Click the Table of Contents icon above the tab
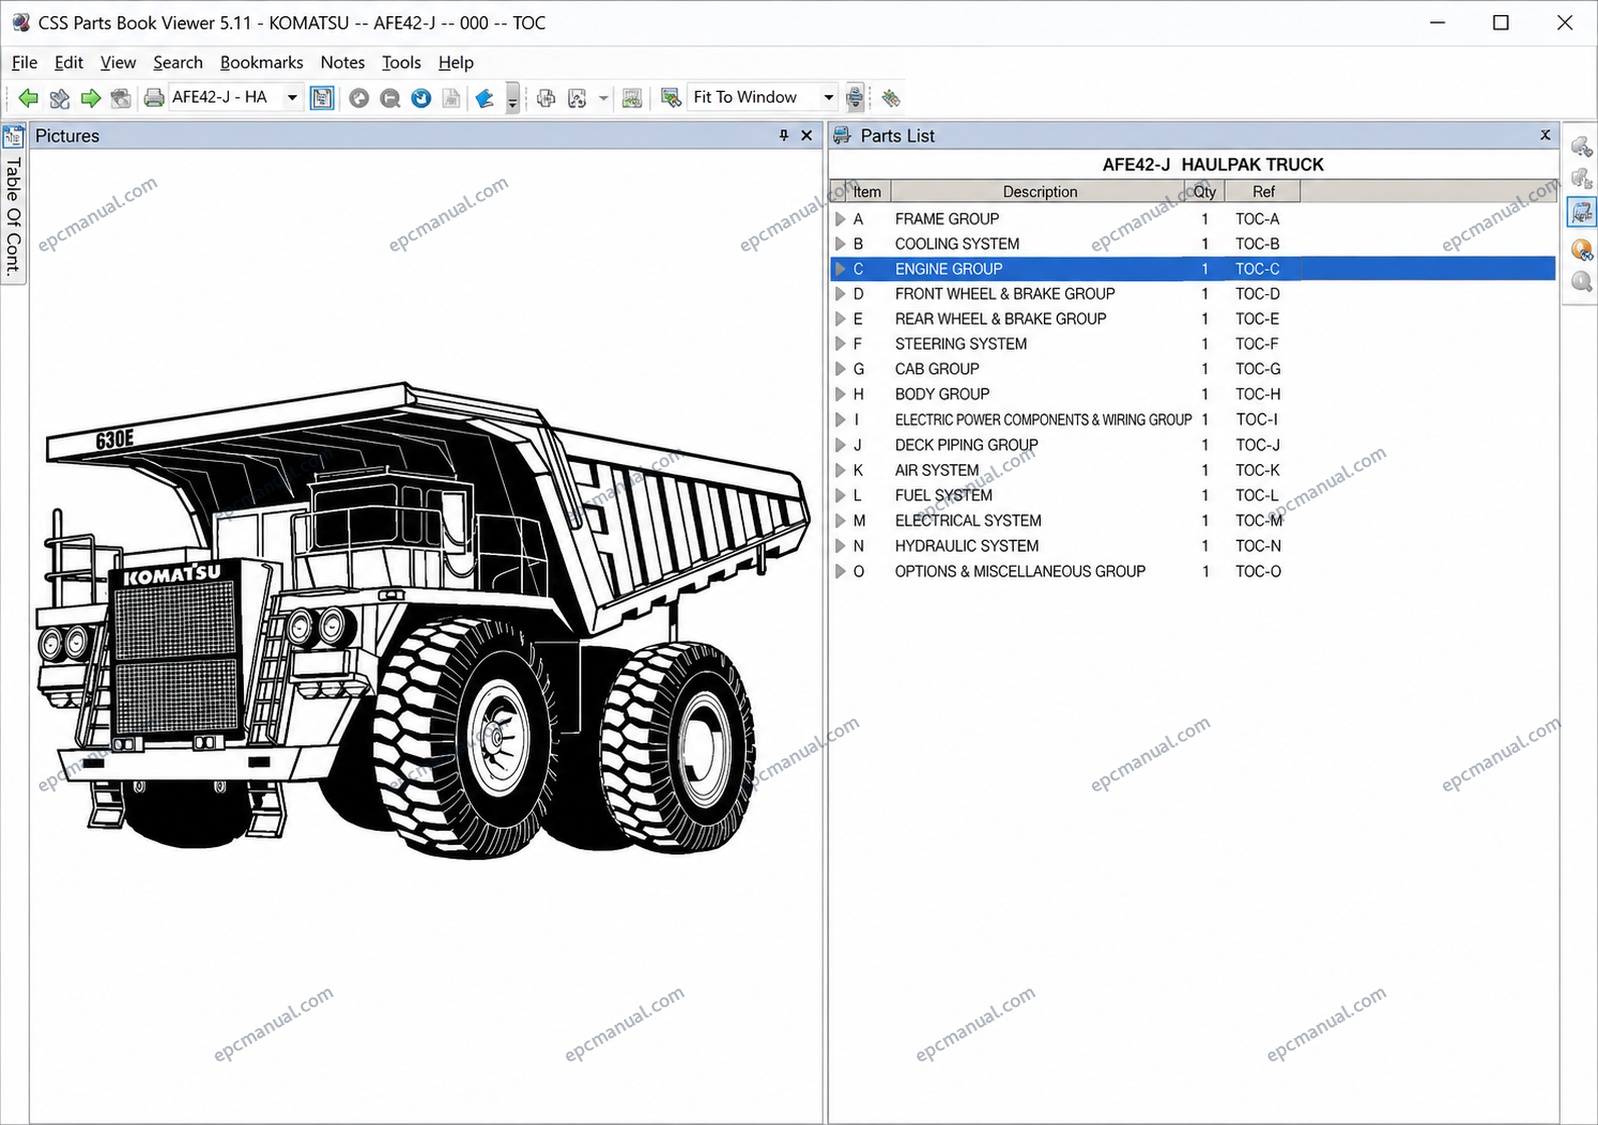Image resolution: width=1598 pixels, height=1125 pixels. (x=13, y=137)
